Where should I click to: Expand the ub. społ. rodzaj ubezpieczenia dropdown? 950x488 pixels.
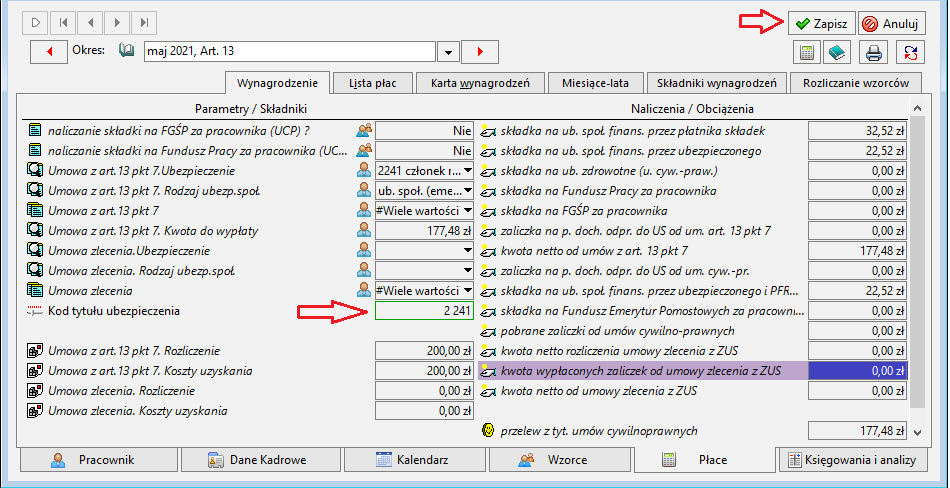tap(467, 191)
